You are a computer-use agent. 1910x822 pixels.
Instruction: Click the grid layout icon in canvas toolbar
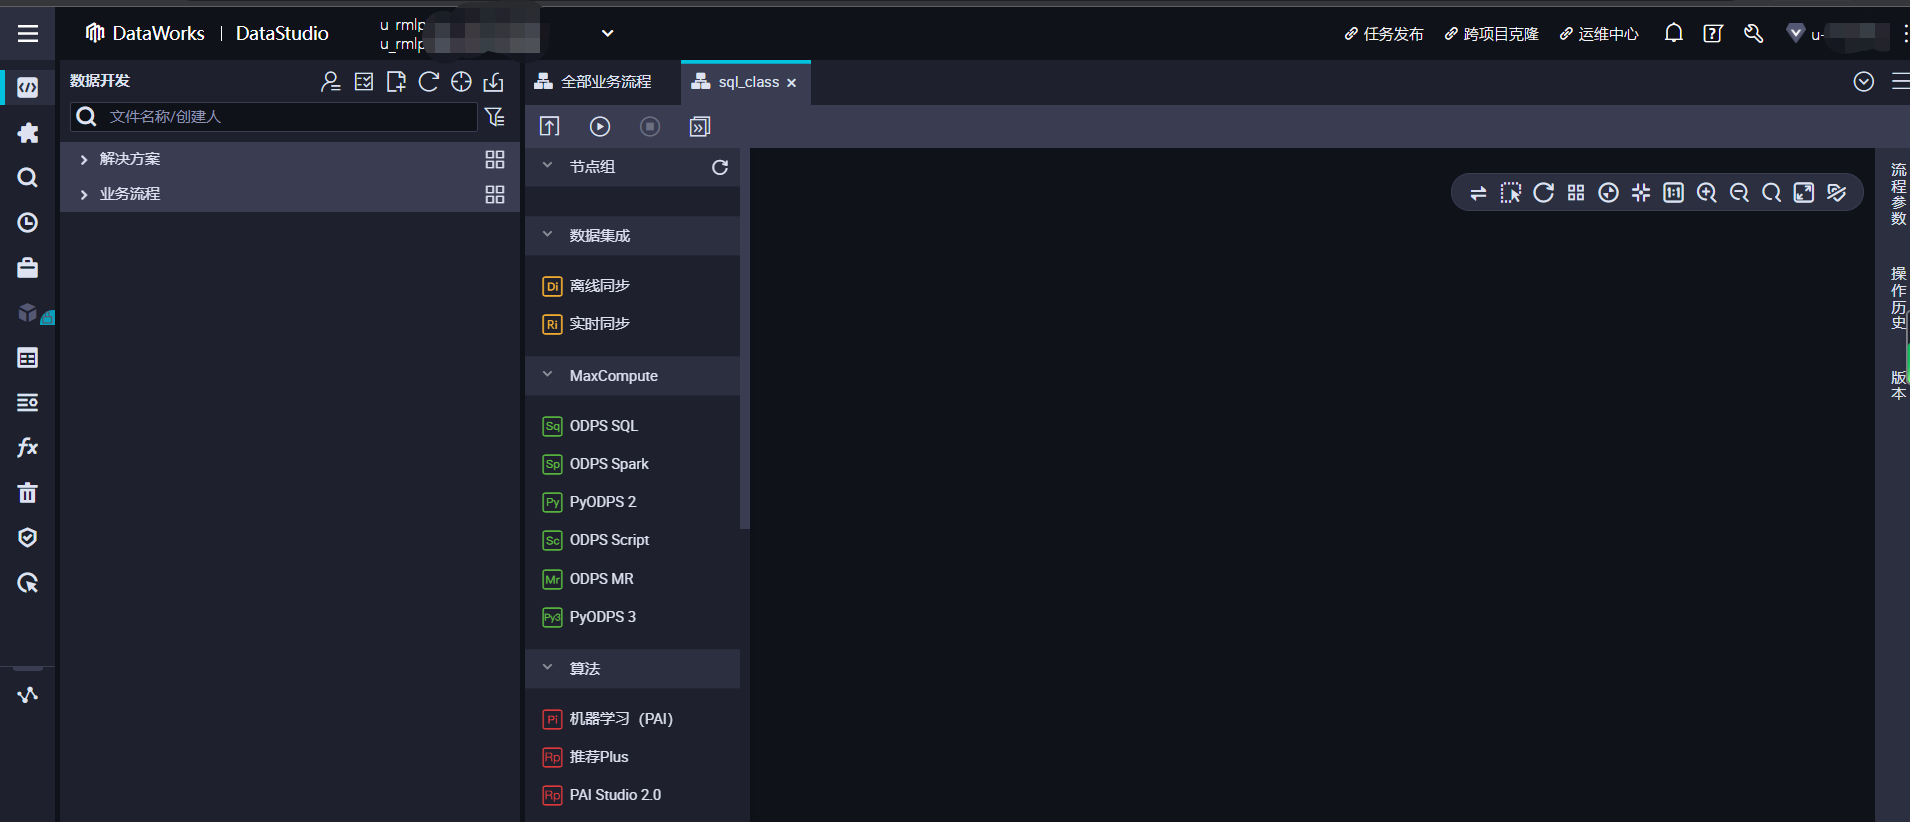pyautogui.click(x=1576, y=193)
